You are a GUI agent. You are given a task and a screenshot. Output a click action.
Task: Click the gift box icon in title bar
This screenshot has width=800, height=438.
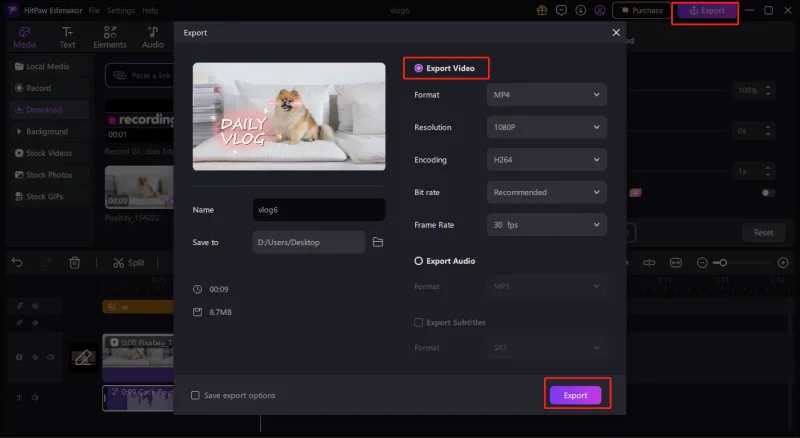(x=542, y=10)
